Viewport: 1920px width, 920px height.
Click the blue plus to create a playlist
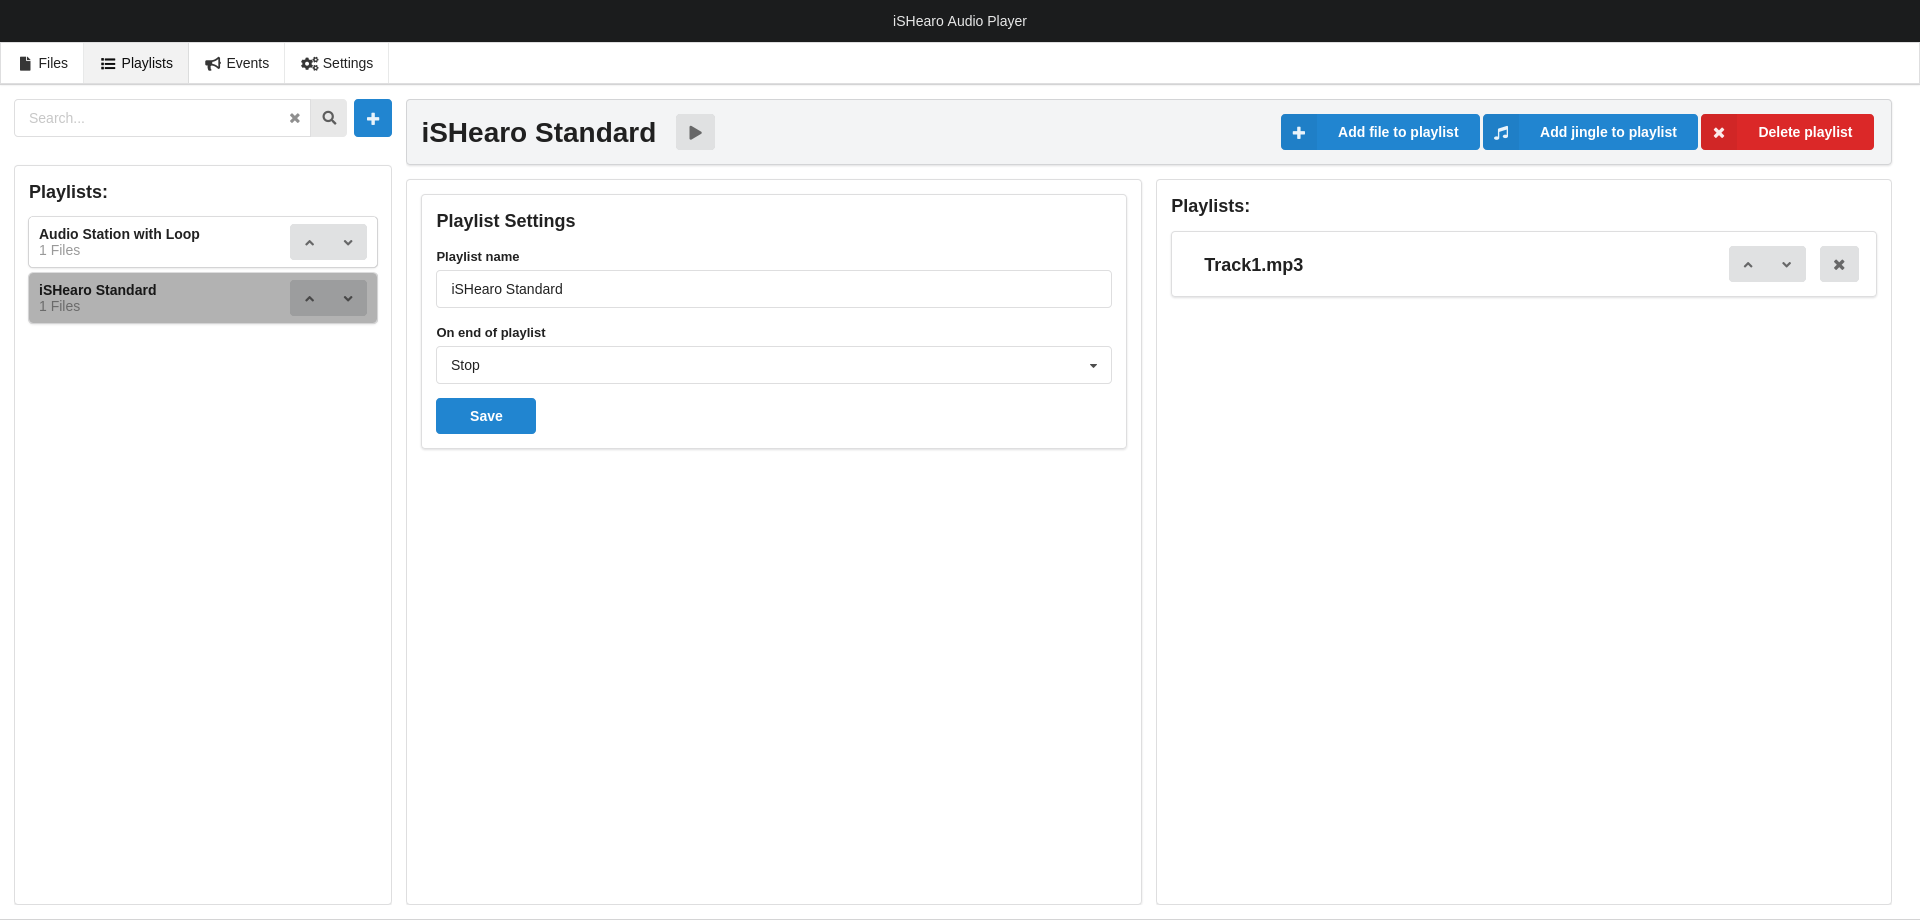(x=372, y=118)
